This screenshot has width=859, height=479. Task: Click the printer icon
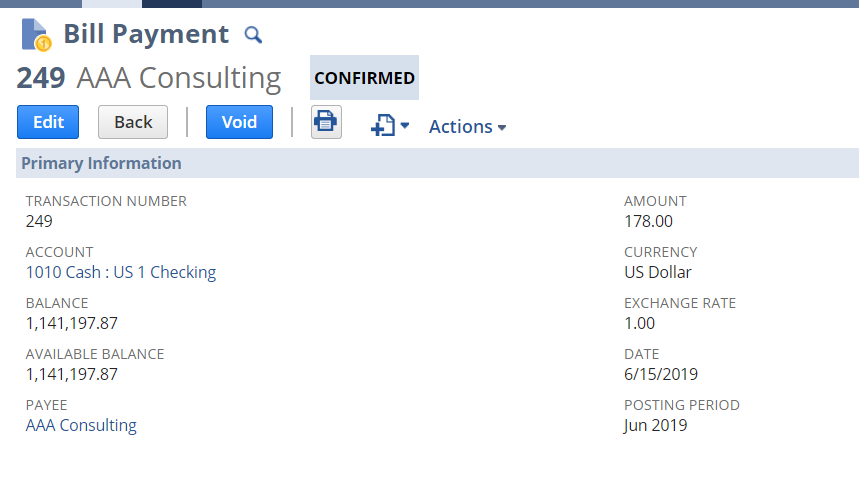326,122
